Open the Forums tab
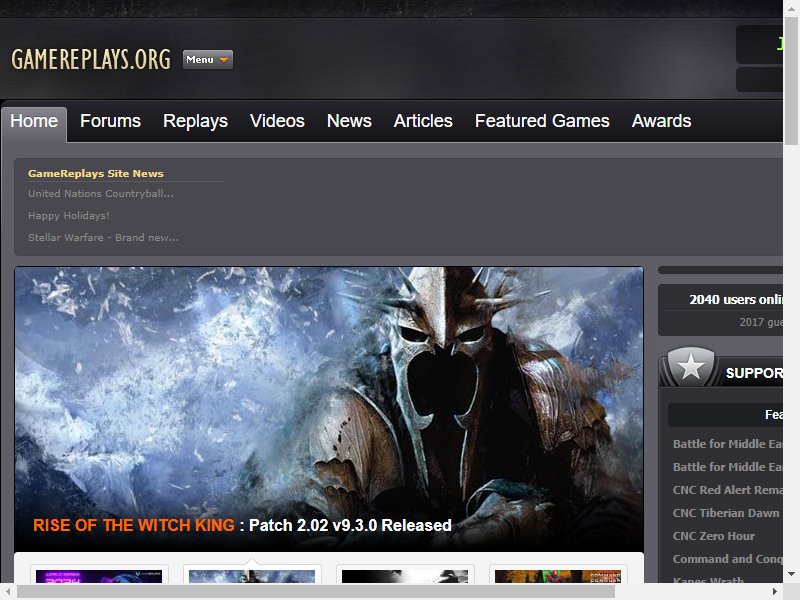Image resolution: width=800 pixels, height=600 pixels. (110, 121)
